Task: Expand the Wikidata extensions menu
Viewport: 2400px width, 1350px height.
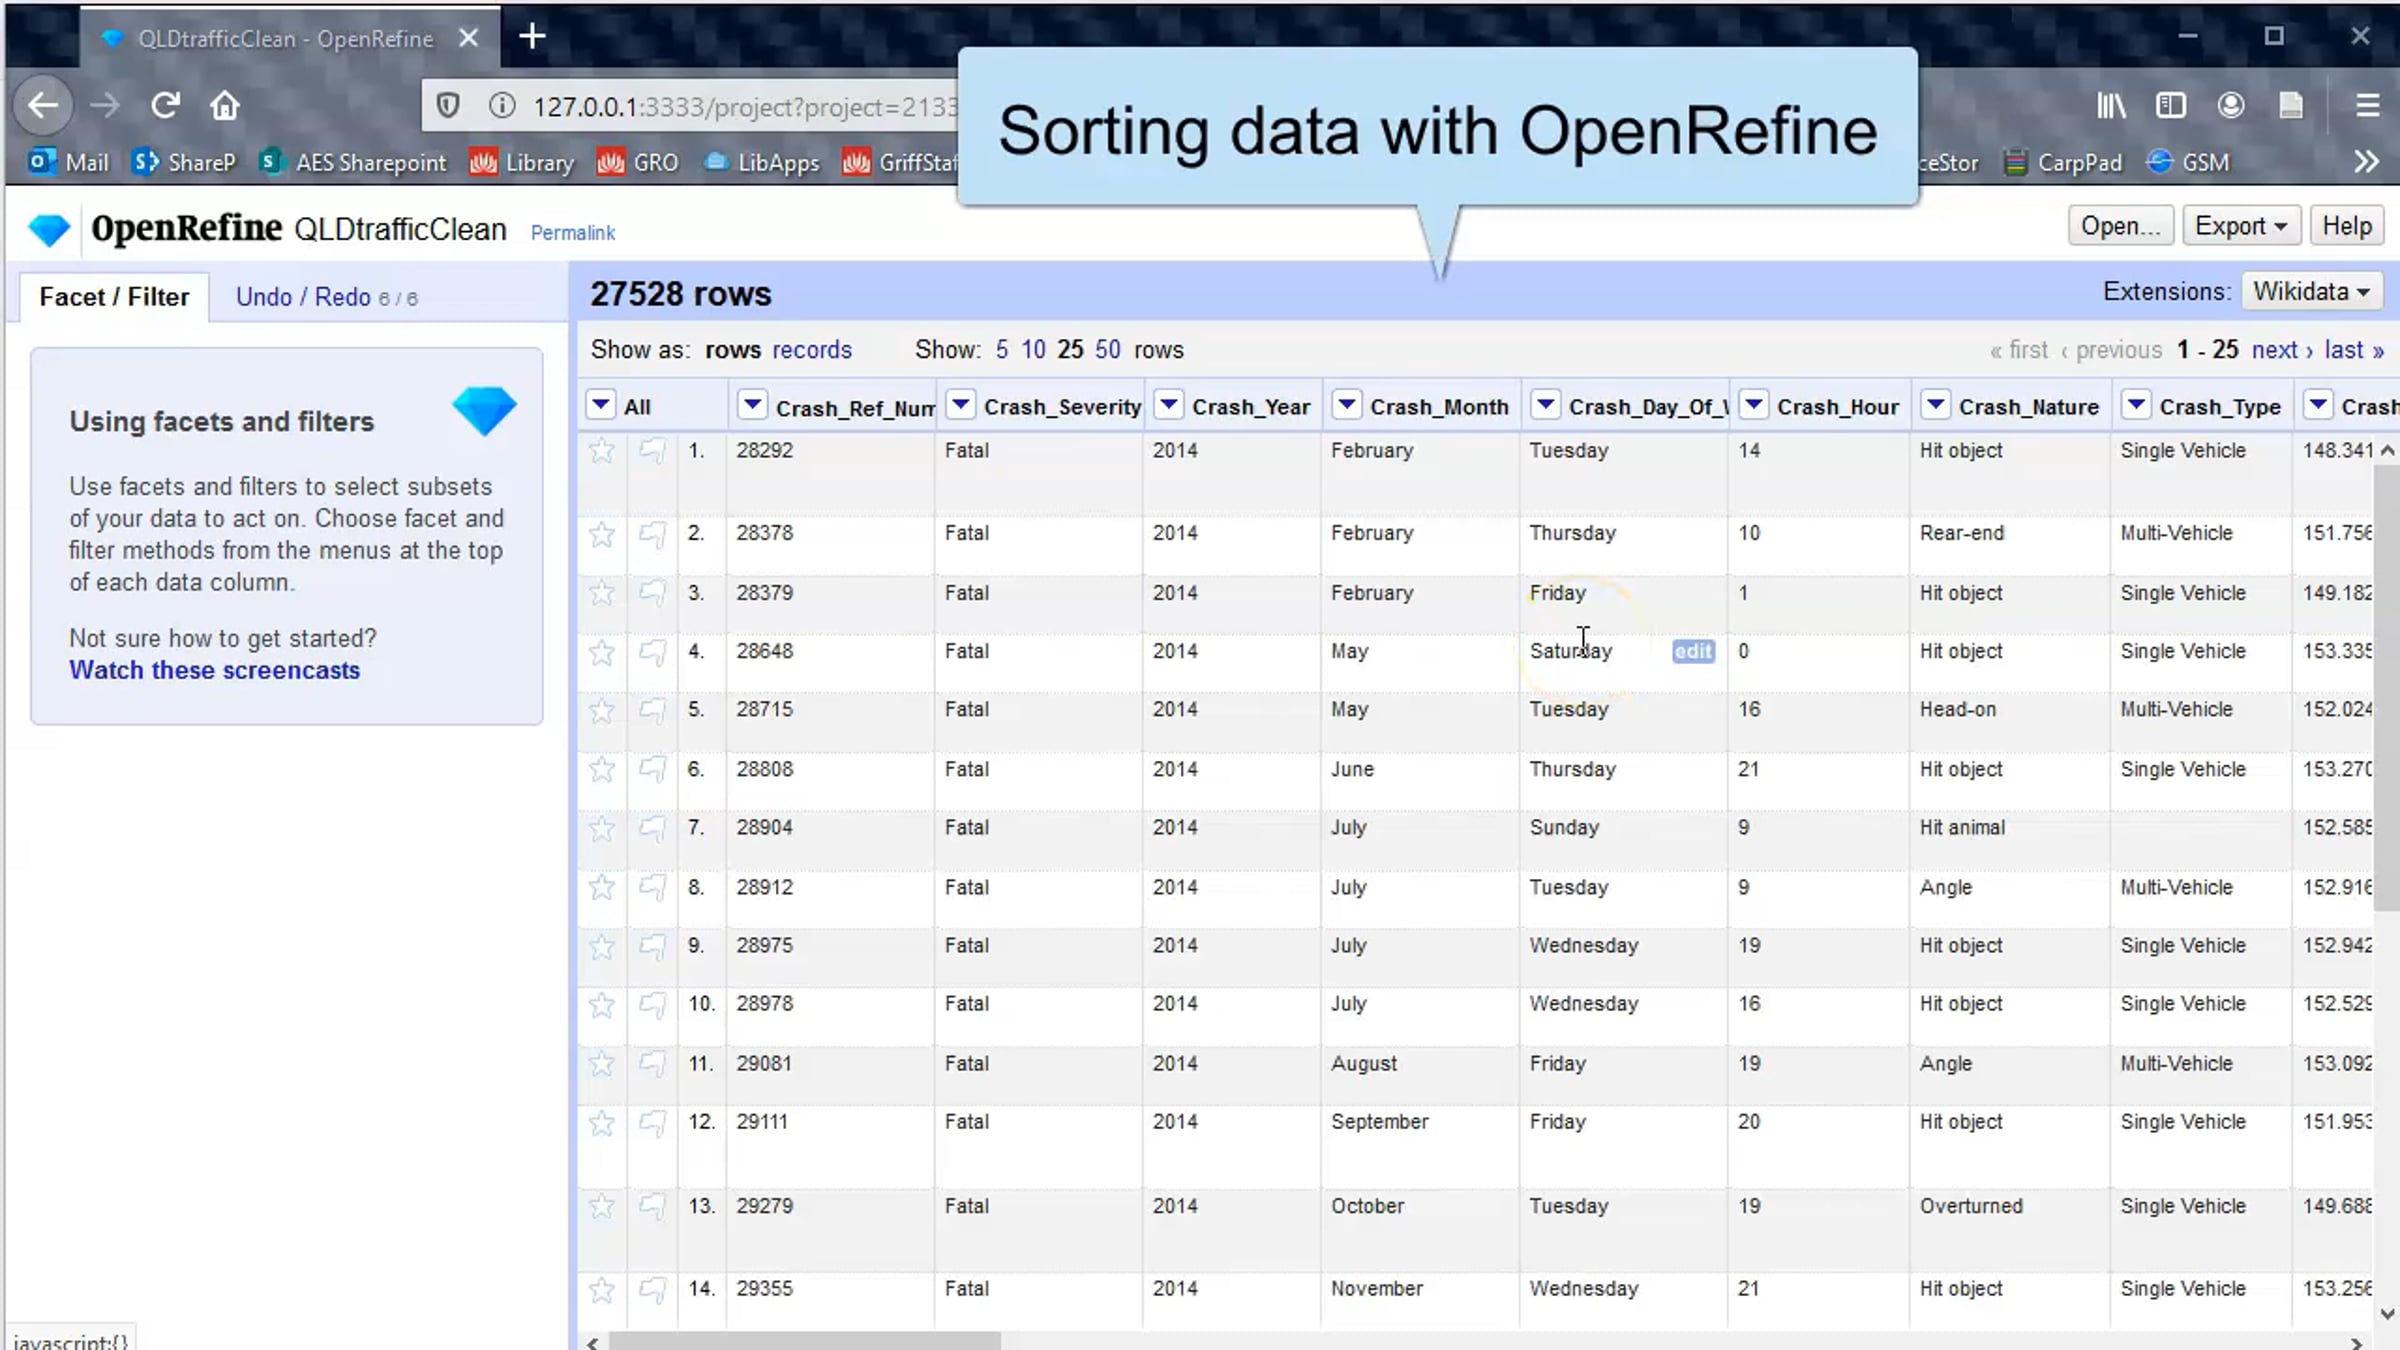Action: pos(2312,291)
